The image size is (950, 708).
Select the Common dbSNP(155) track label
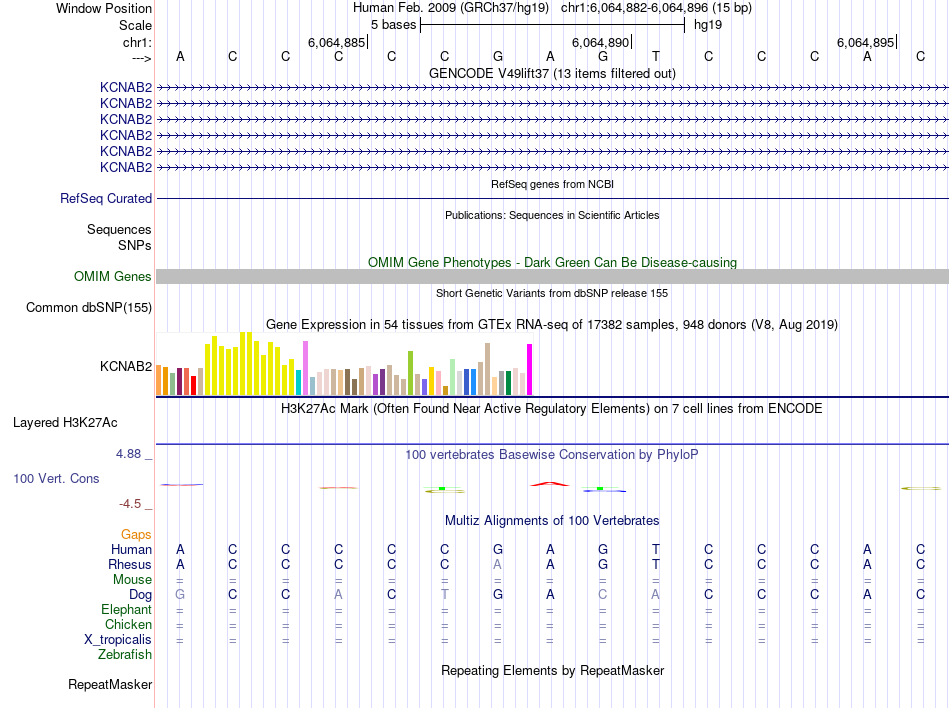pyautogui.click(x=88, y=308)
